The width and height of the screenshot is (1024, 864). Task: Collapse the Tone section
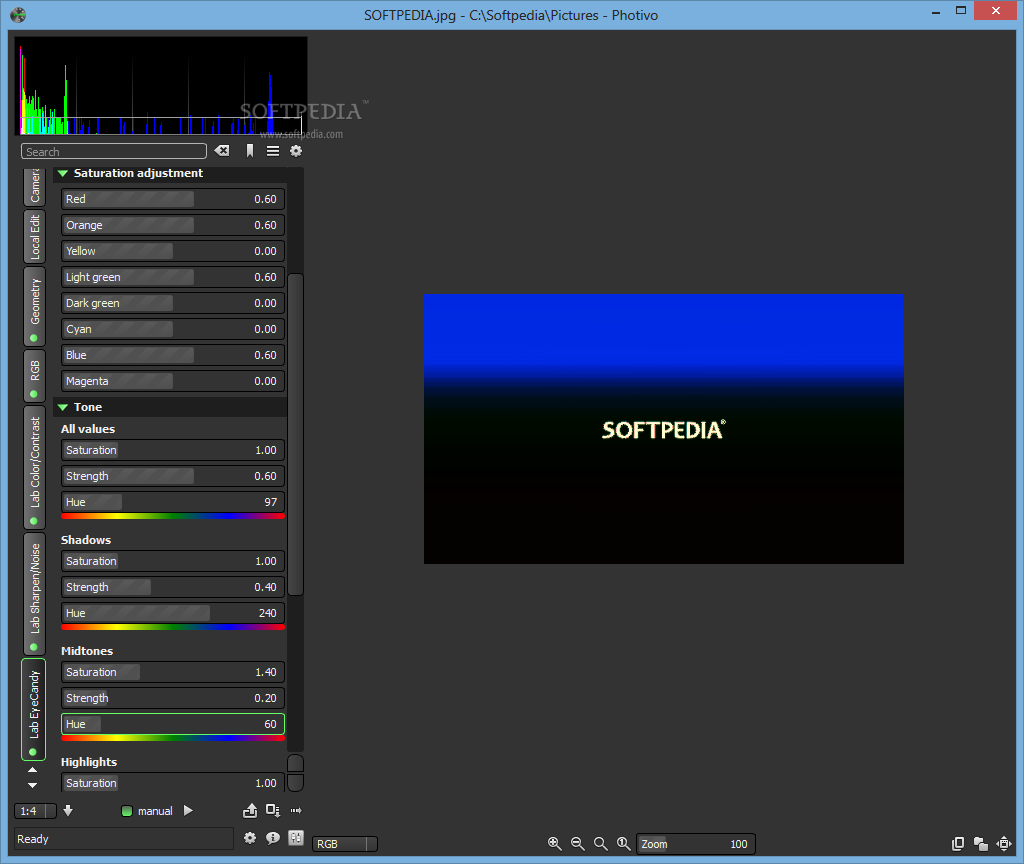pyautogui.click(x=63, y=407)
